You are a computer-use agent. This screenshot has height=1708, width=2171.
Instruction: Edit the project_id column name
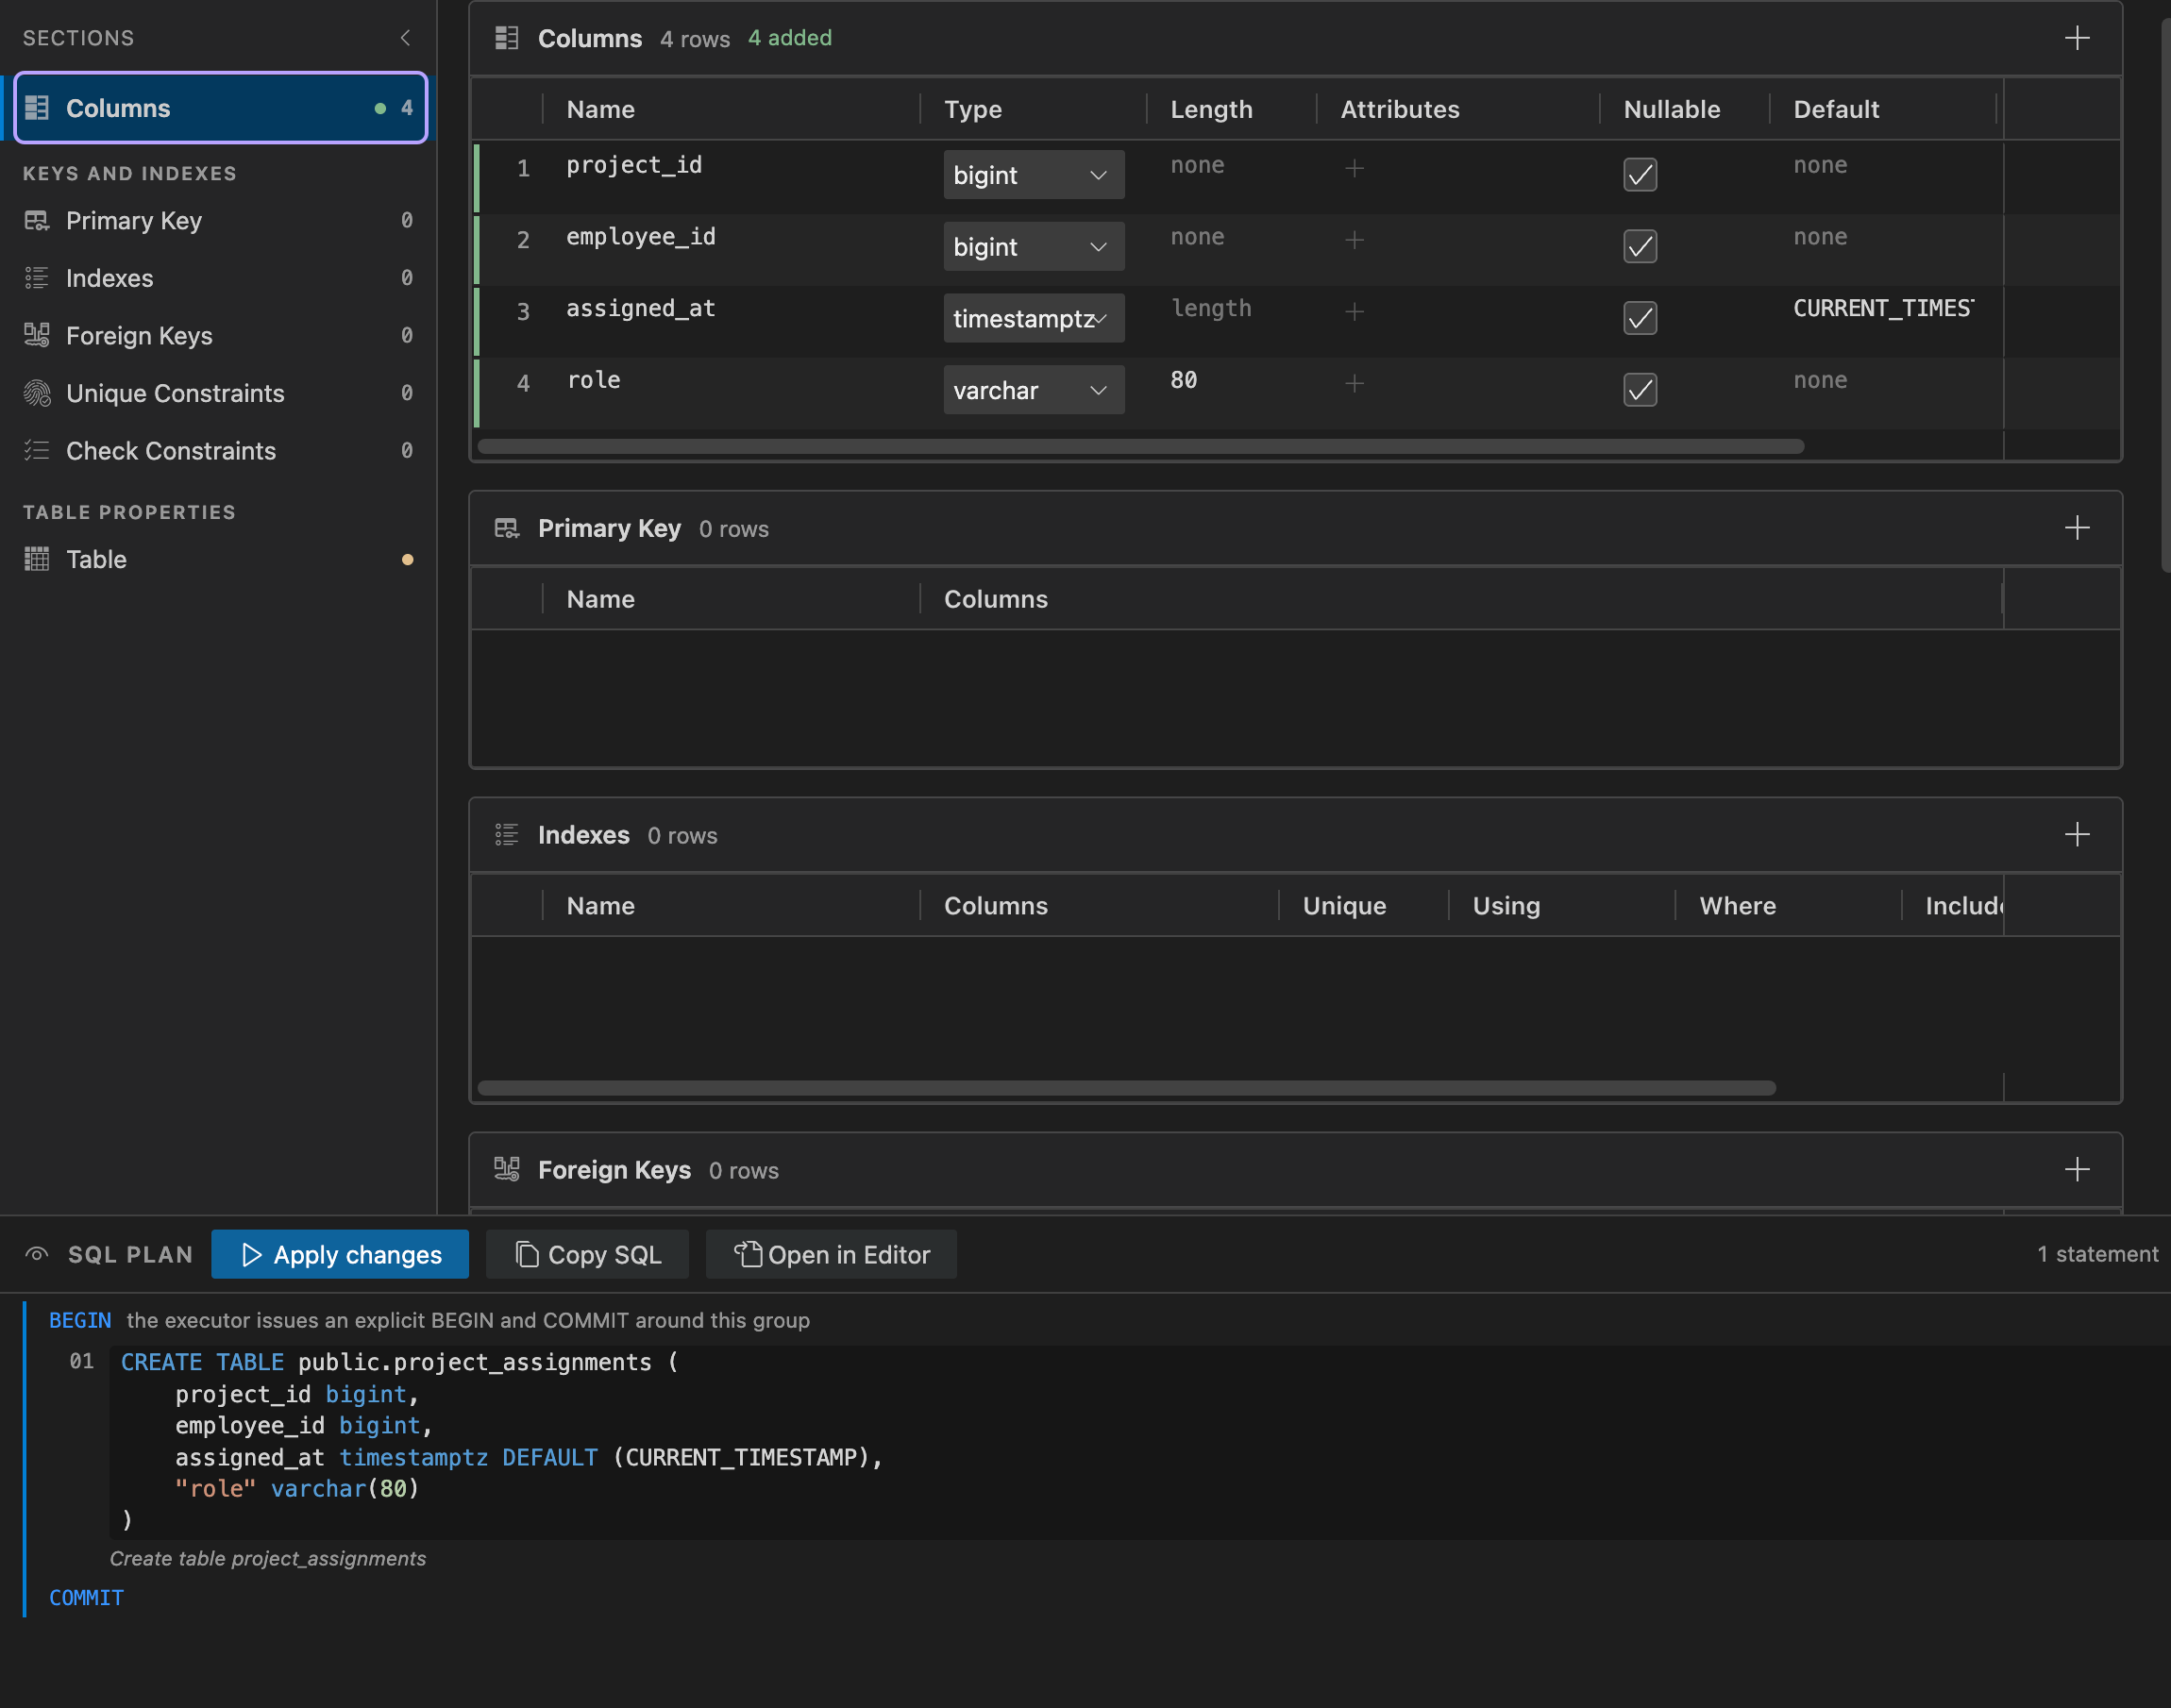634,165
